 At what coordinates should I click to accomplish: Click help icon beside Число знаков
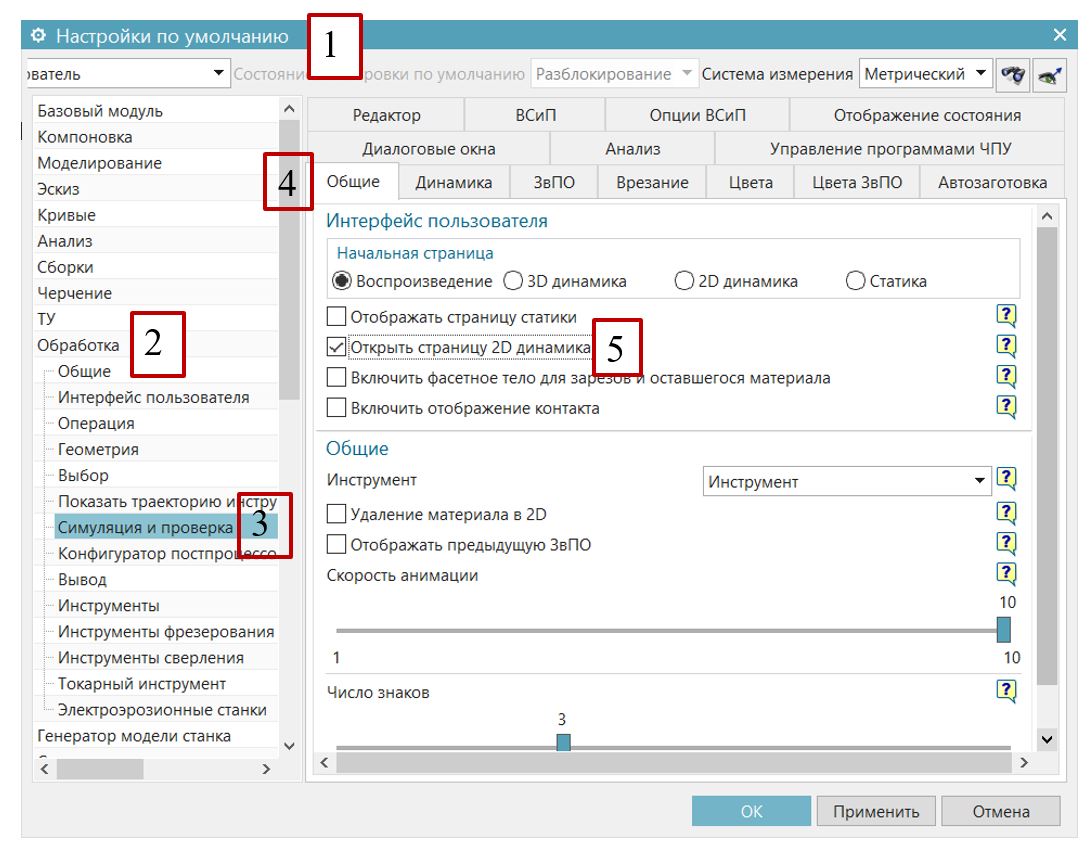pyautogui.click(x=1009, y=690)
